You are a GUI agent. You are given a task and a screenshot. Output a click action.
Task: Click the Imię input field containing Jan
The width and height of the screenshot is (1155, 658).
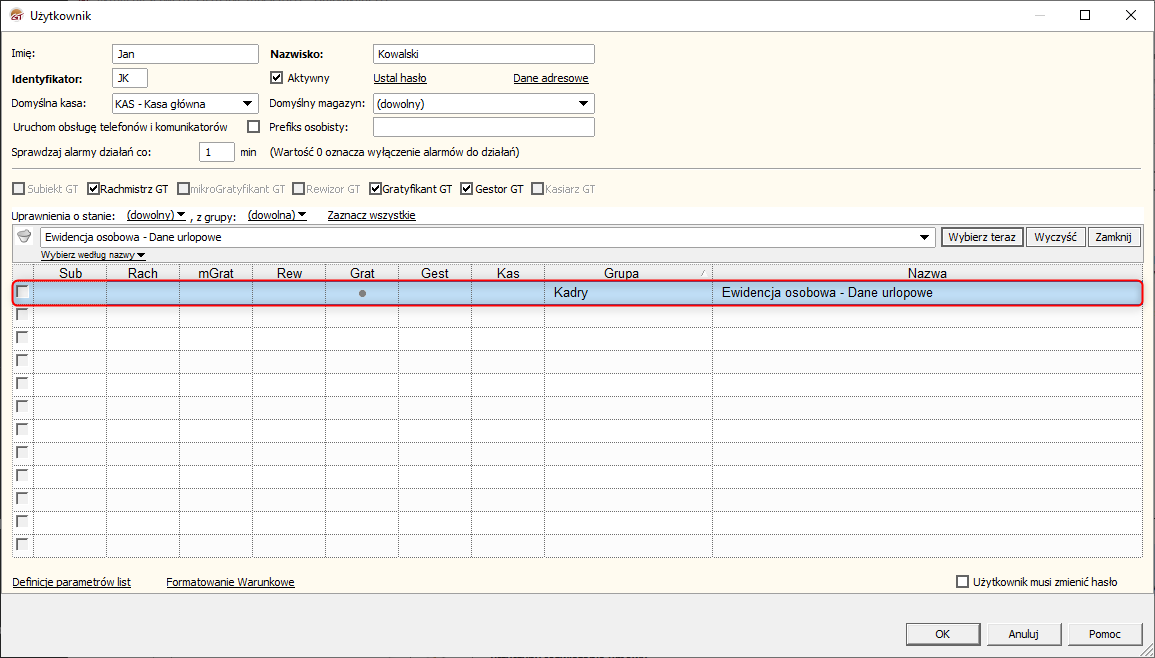pos(186,54)
